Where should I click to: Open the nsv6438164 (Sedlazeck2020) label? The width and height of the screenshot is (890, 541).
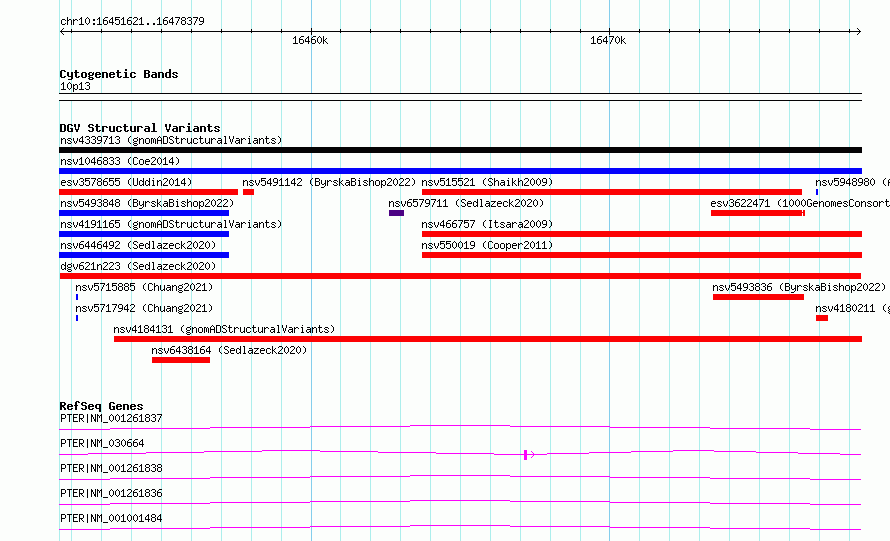[229, 350]
